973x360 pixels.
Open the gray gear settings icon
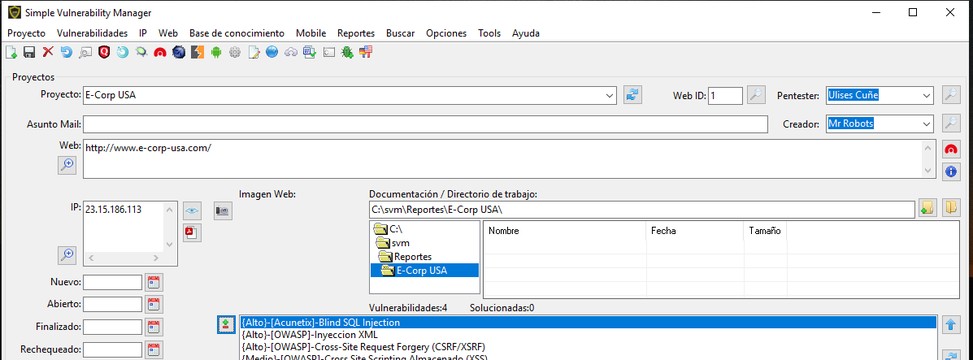(x=235, y=53)
